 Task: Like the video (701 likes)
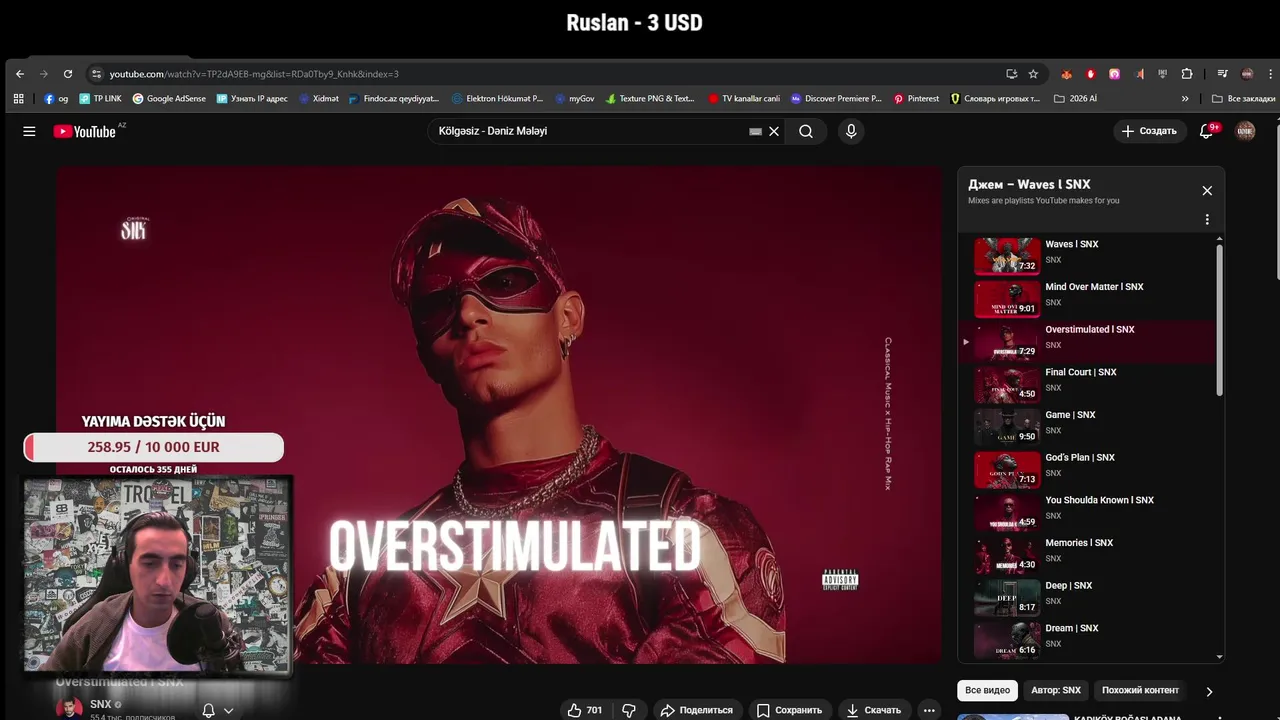coord(585,710)
